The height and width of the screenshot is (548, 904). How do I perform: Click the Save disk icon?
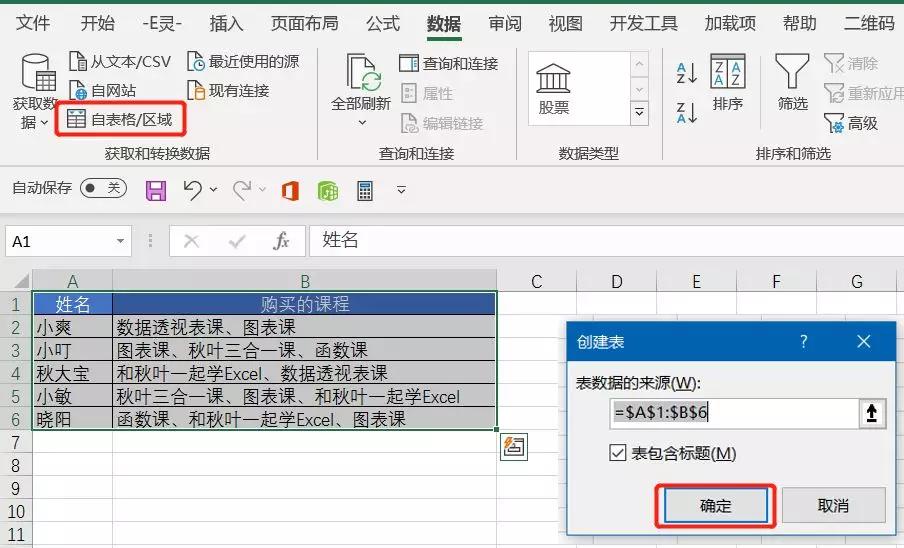[156, 190]
